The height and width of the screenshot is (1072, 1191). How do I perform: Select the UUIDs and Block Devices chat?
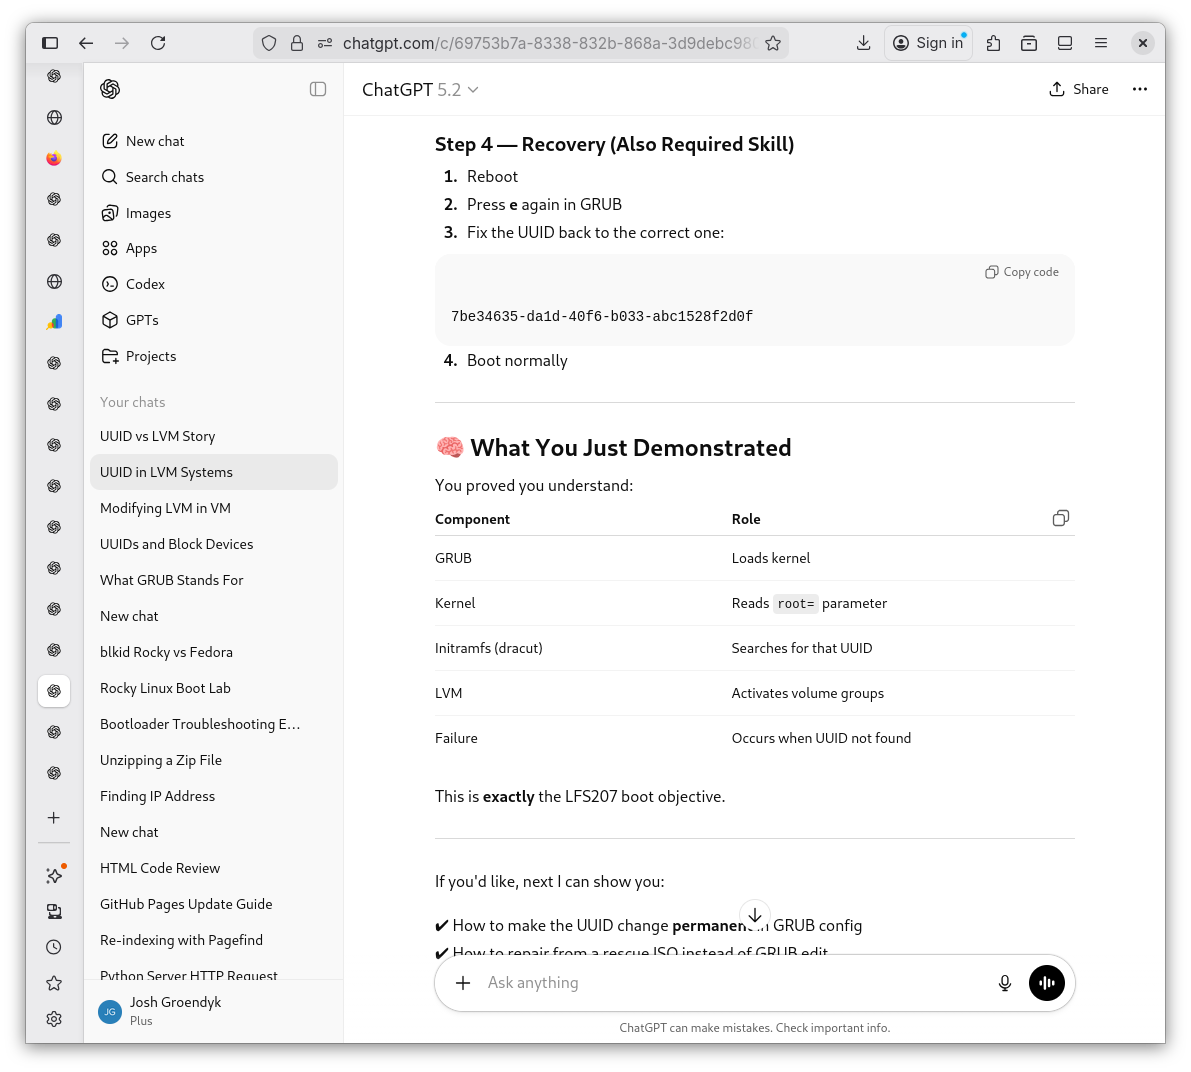tap(176, 544)
